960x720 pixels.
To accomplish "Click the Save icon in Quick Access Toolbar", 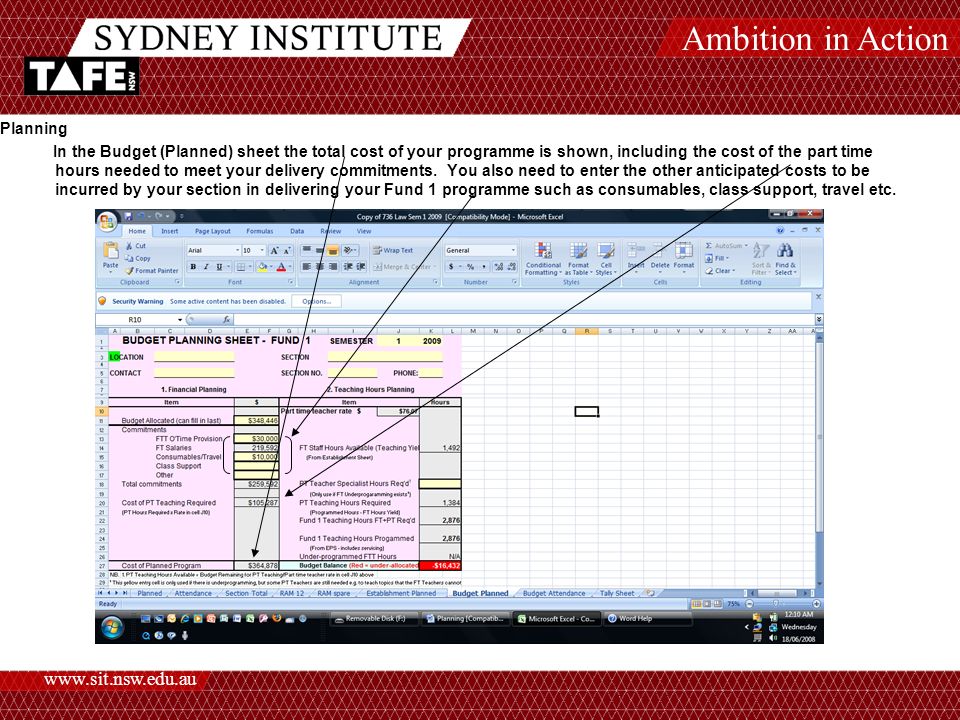I will pos(128,216).
